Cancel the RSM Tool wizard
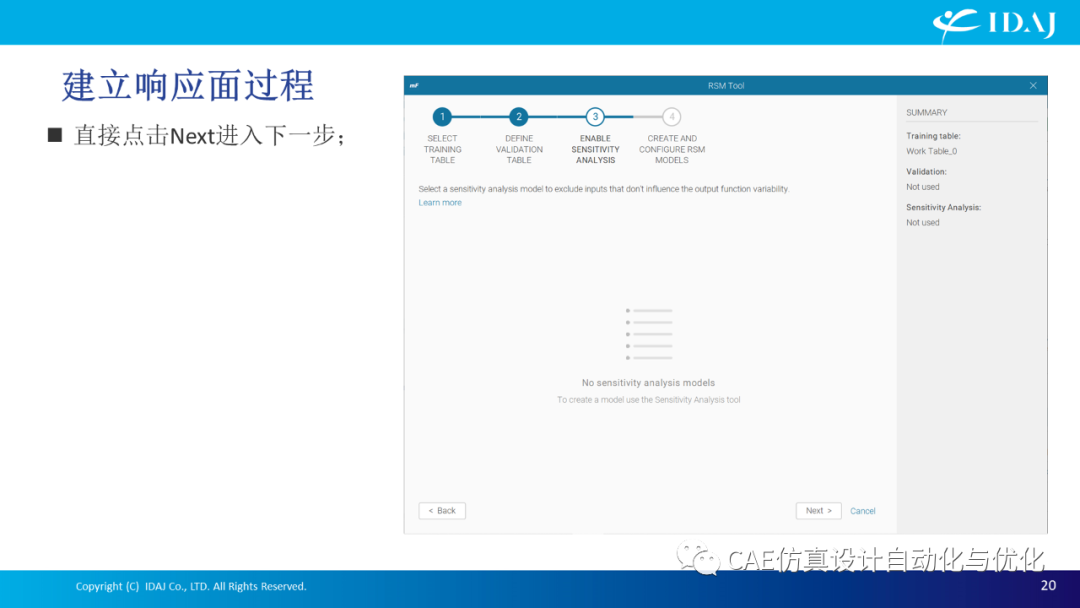This screenshot has height=608, width=1080. [x=862, y=511]
